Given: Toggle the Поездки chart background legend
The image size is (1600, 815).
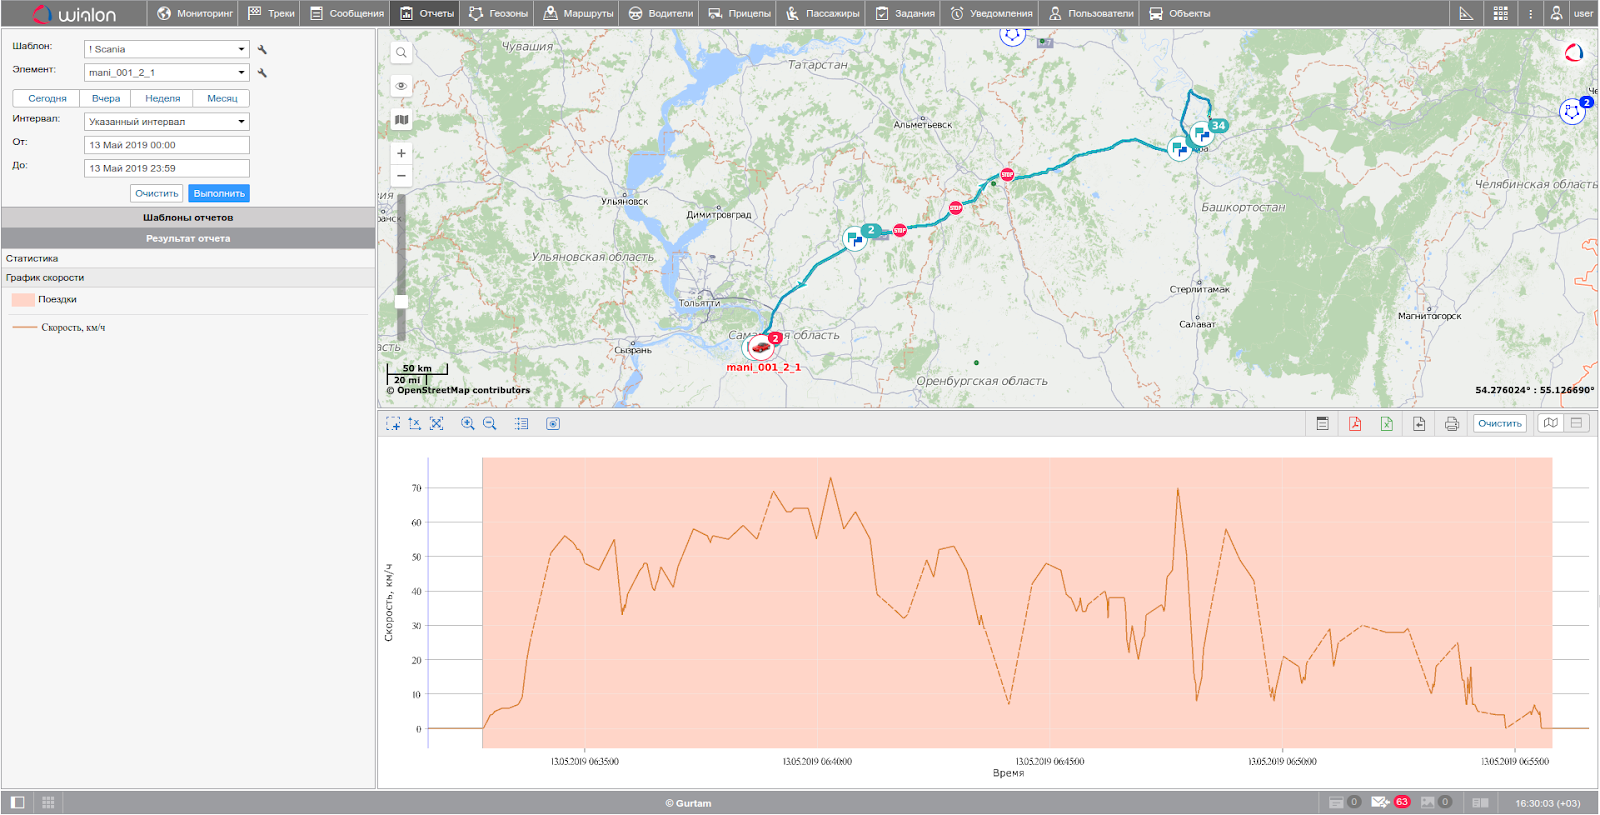Looking at the screenshot, I should [23, 300].
